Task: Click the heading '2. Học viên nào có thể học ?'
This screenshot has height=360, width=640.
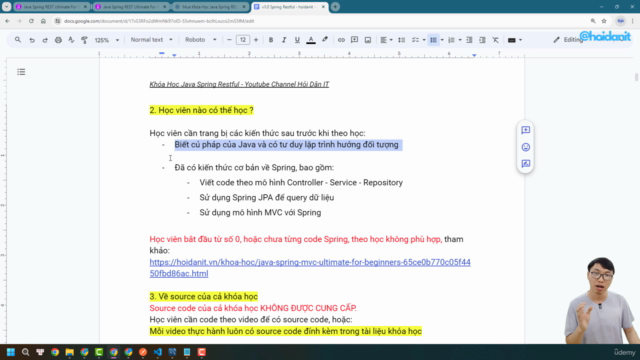Action: (x=202, y=110)
